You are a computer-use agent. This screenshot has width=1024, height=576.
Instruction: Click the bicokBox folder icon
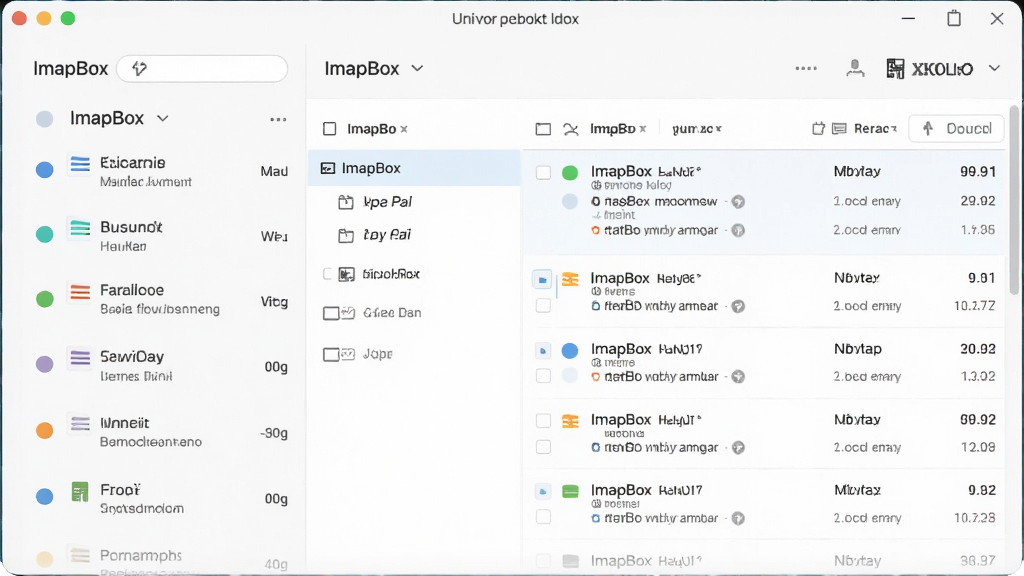tap(347, 274)
